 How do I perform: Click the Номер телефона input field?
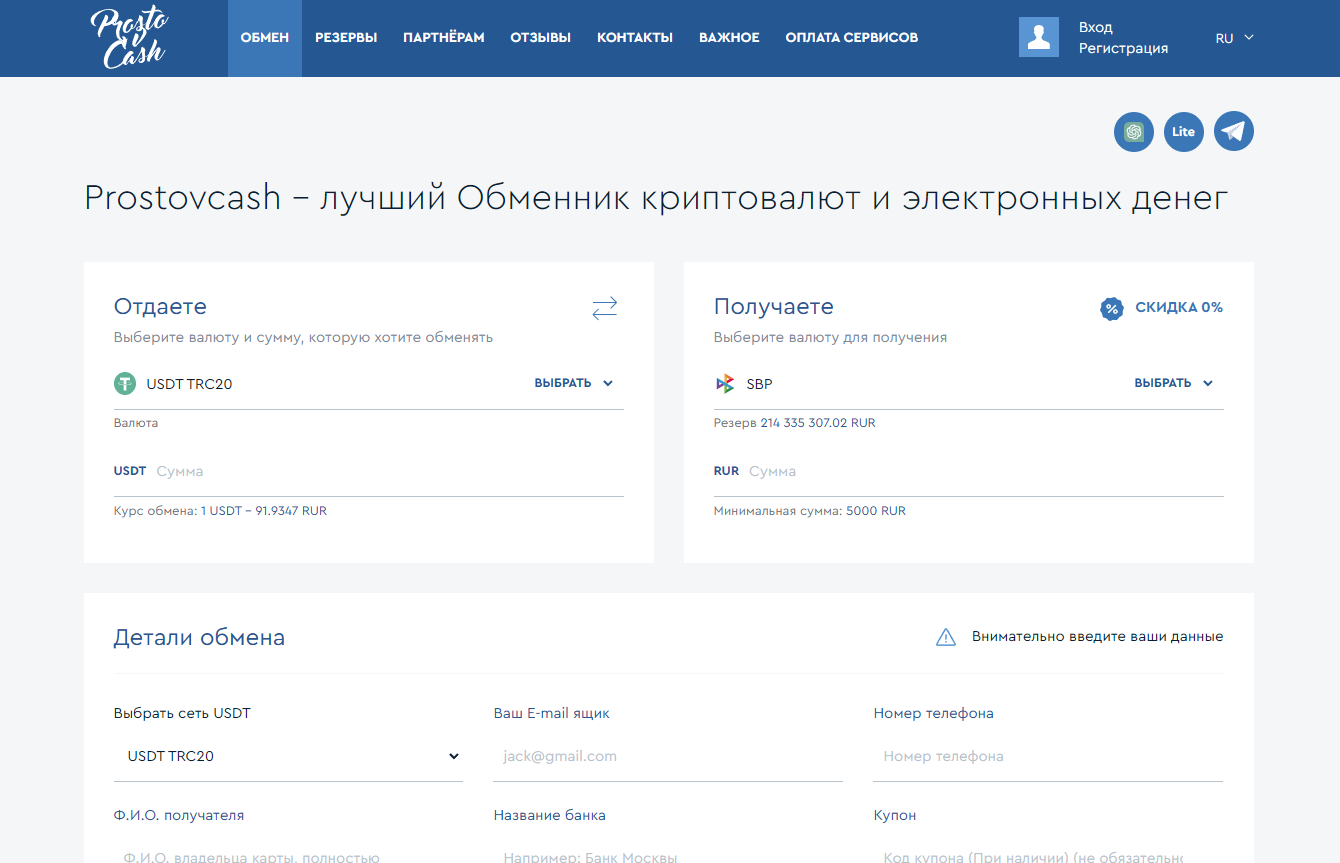point(1048,756)
